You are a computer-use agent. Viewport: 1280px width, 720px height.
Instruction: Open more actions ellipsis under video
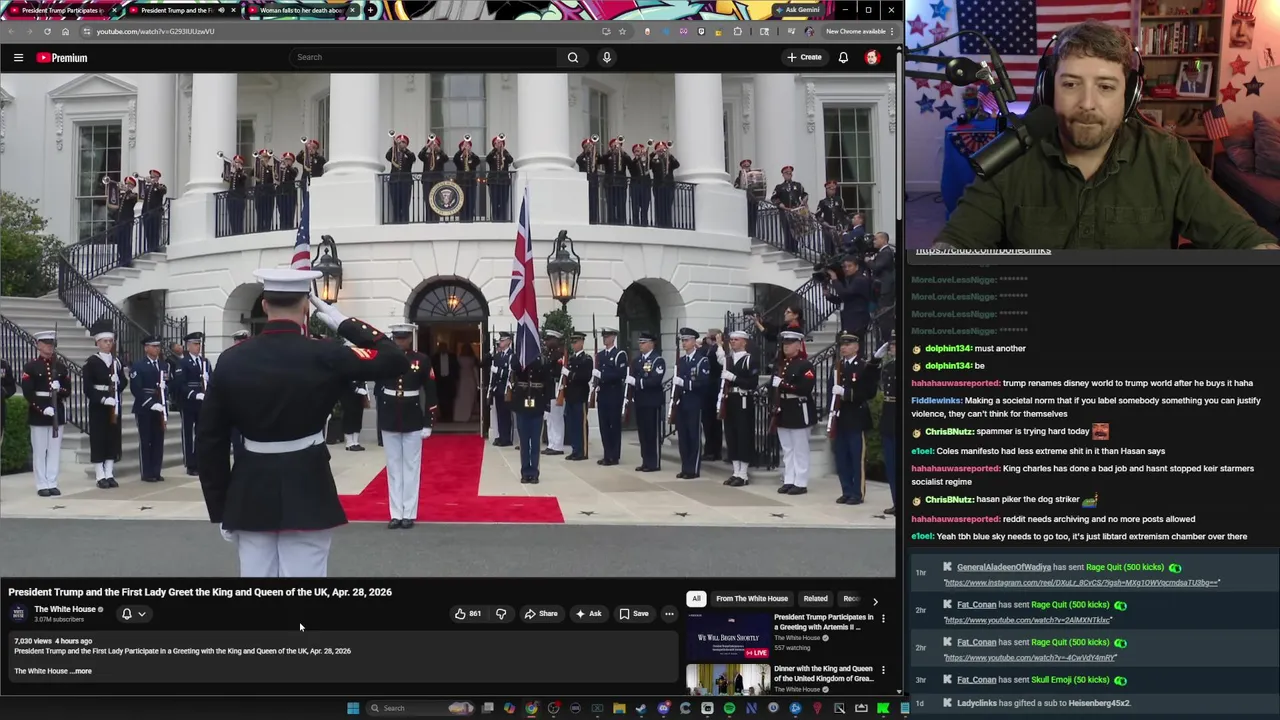click(x=669, y=614)
